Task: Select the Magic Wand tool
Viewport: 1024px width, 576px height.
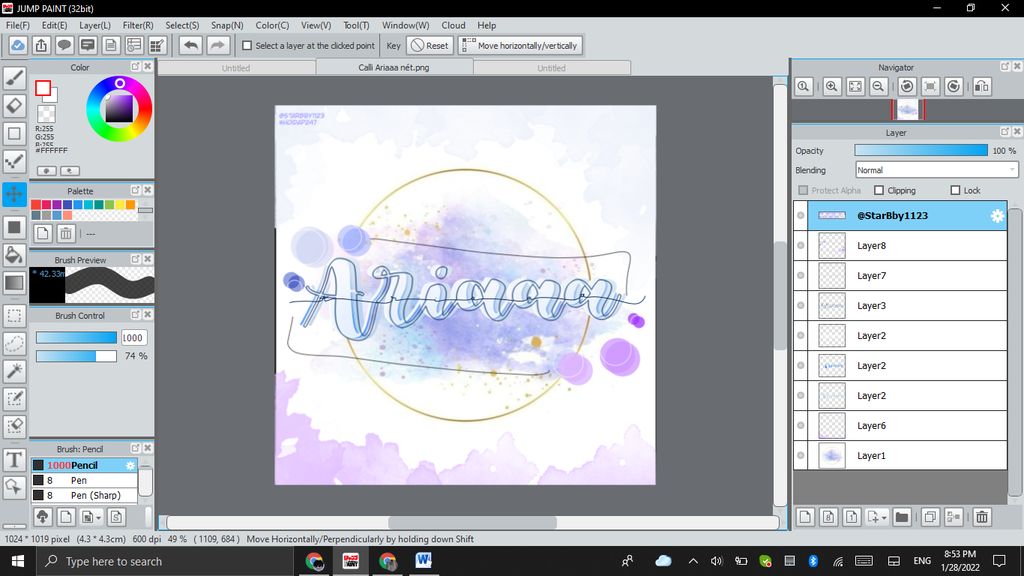Action: click(14, 371)
